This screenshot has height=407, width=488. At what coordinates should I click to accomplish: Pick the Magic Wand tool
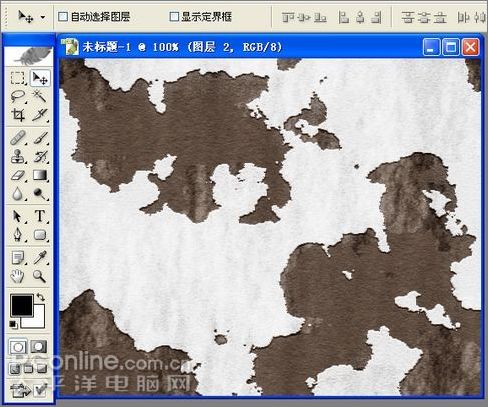click(x=40, y=97)
